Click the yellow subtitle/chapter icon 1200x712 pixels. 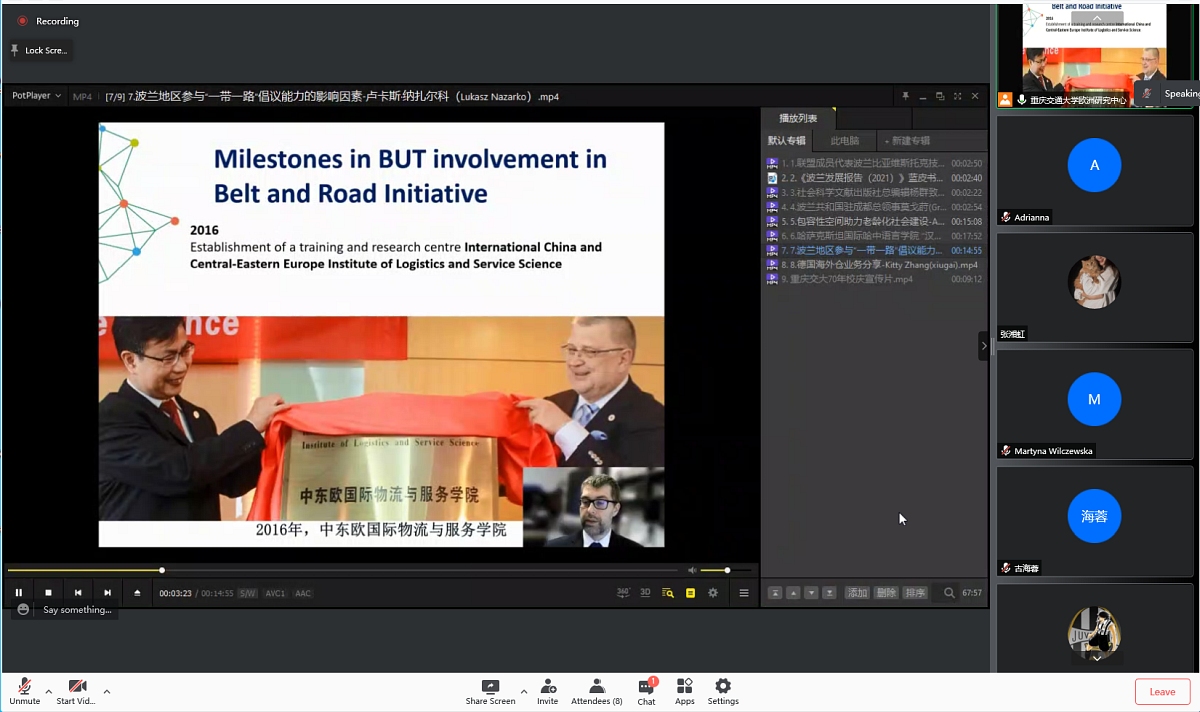(690, 593)
